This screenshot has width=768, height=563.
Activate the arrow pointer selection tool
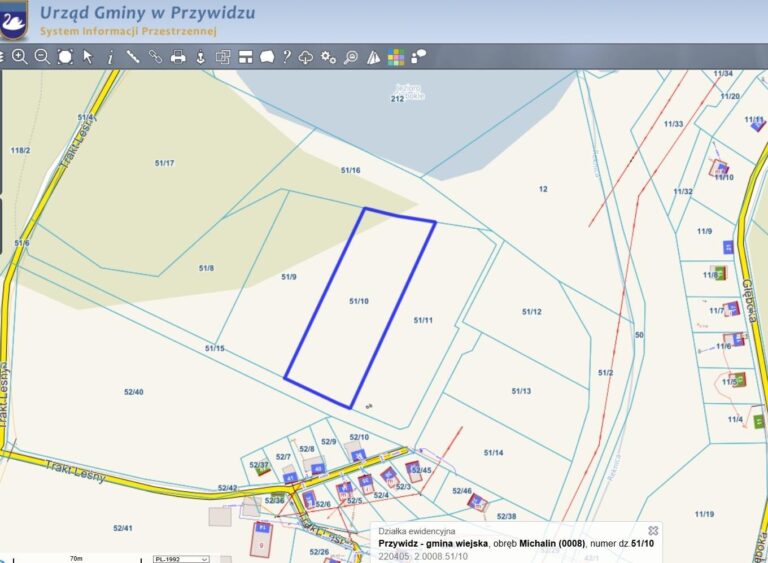88,57
